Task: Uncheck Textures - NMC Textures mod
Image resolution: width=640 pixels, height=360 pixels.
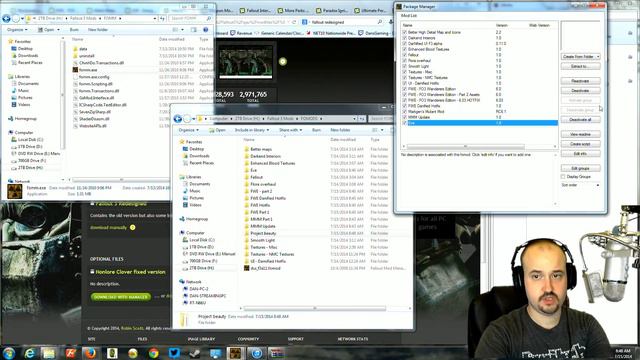Action: coord(404,77)
